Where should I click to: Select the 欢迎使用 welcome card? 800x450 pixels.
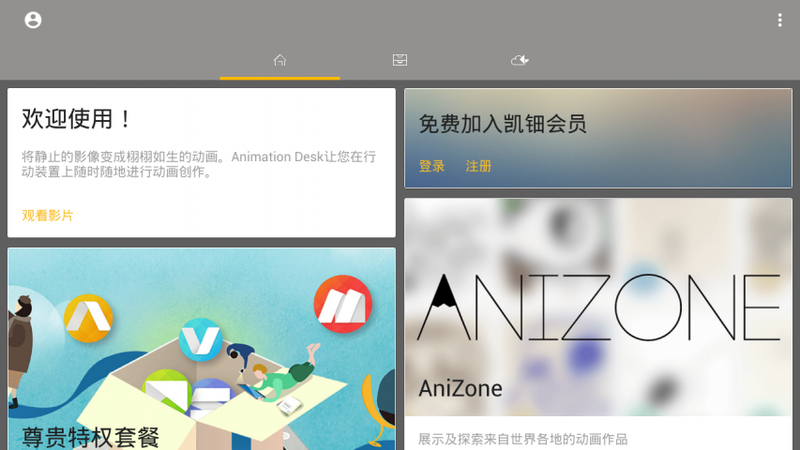click(202, 163)
